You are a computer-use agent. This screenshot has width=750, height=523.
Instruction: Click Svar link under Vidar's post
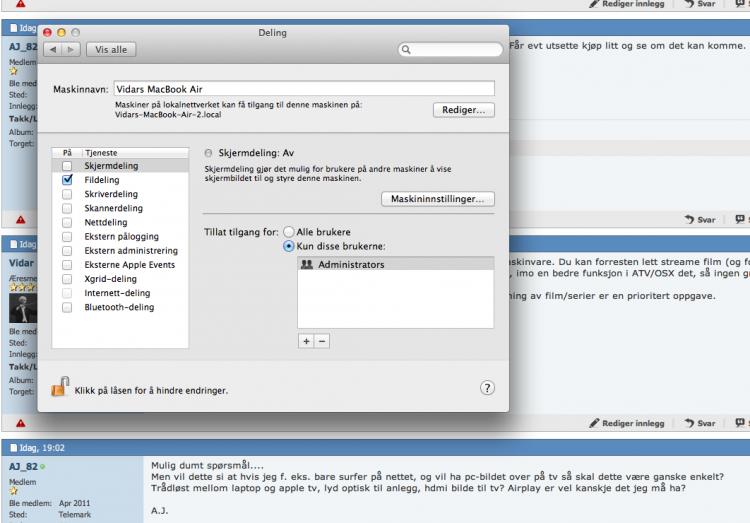pos(702,423)
